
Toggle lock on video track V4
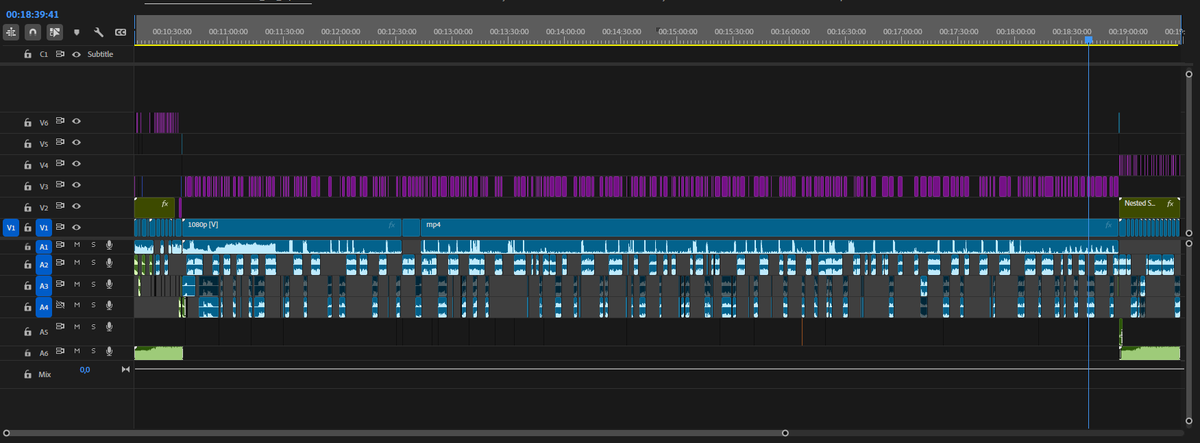coord(28,164)
